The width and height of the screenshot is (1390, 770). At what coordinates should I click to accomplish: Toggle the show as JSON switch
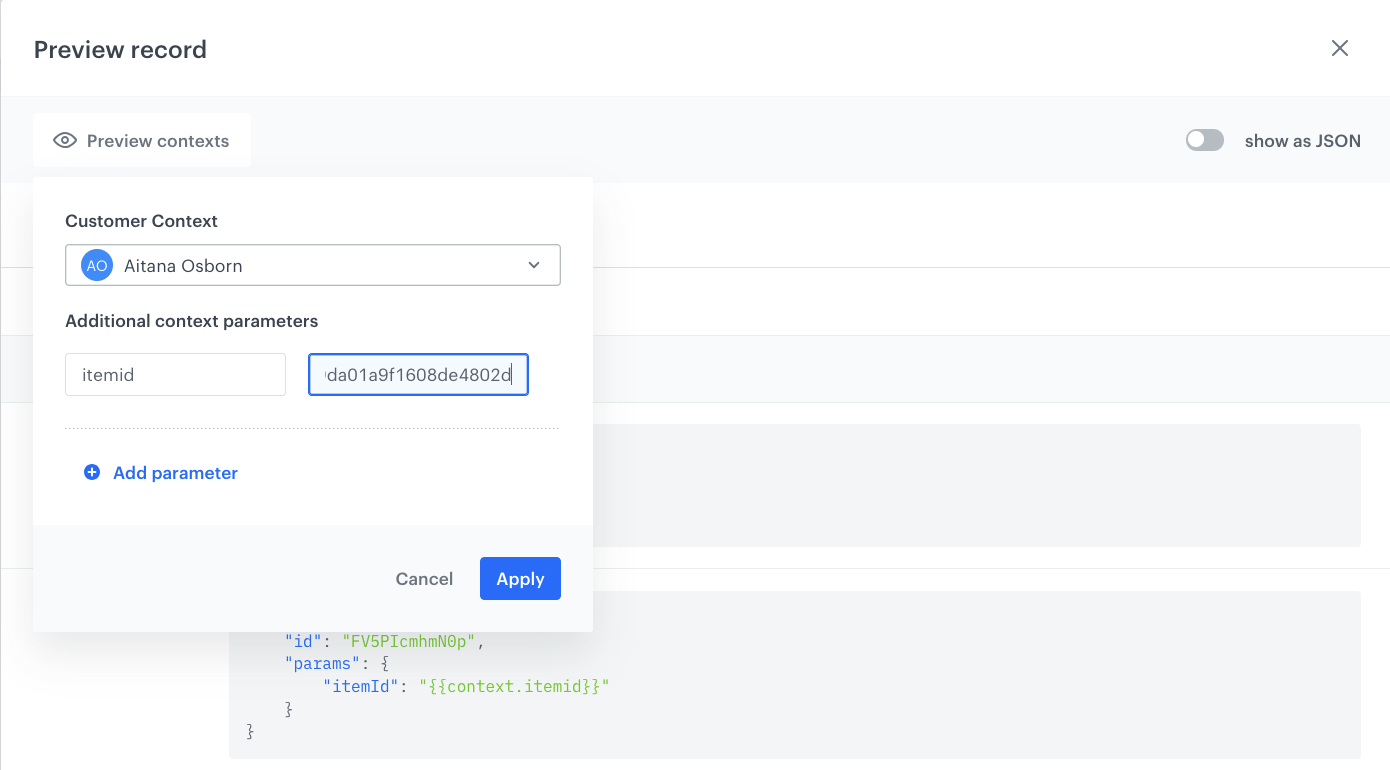click(x=1204, y=141)
